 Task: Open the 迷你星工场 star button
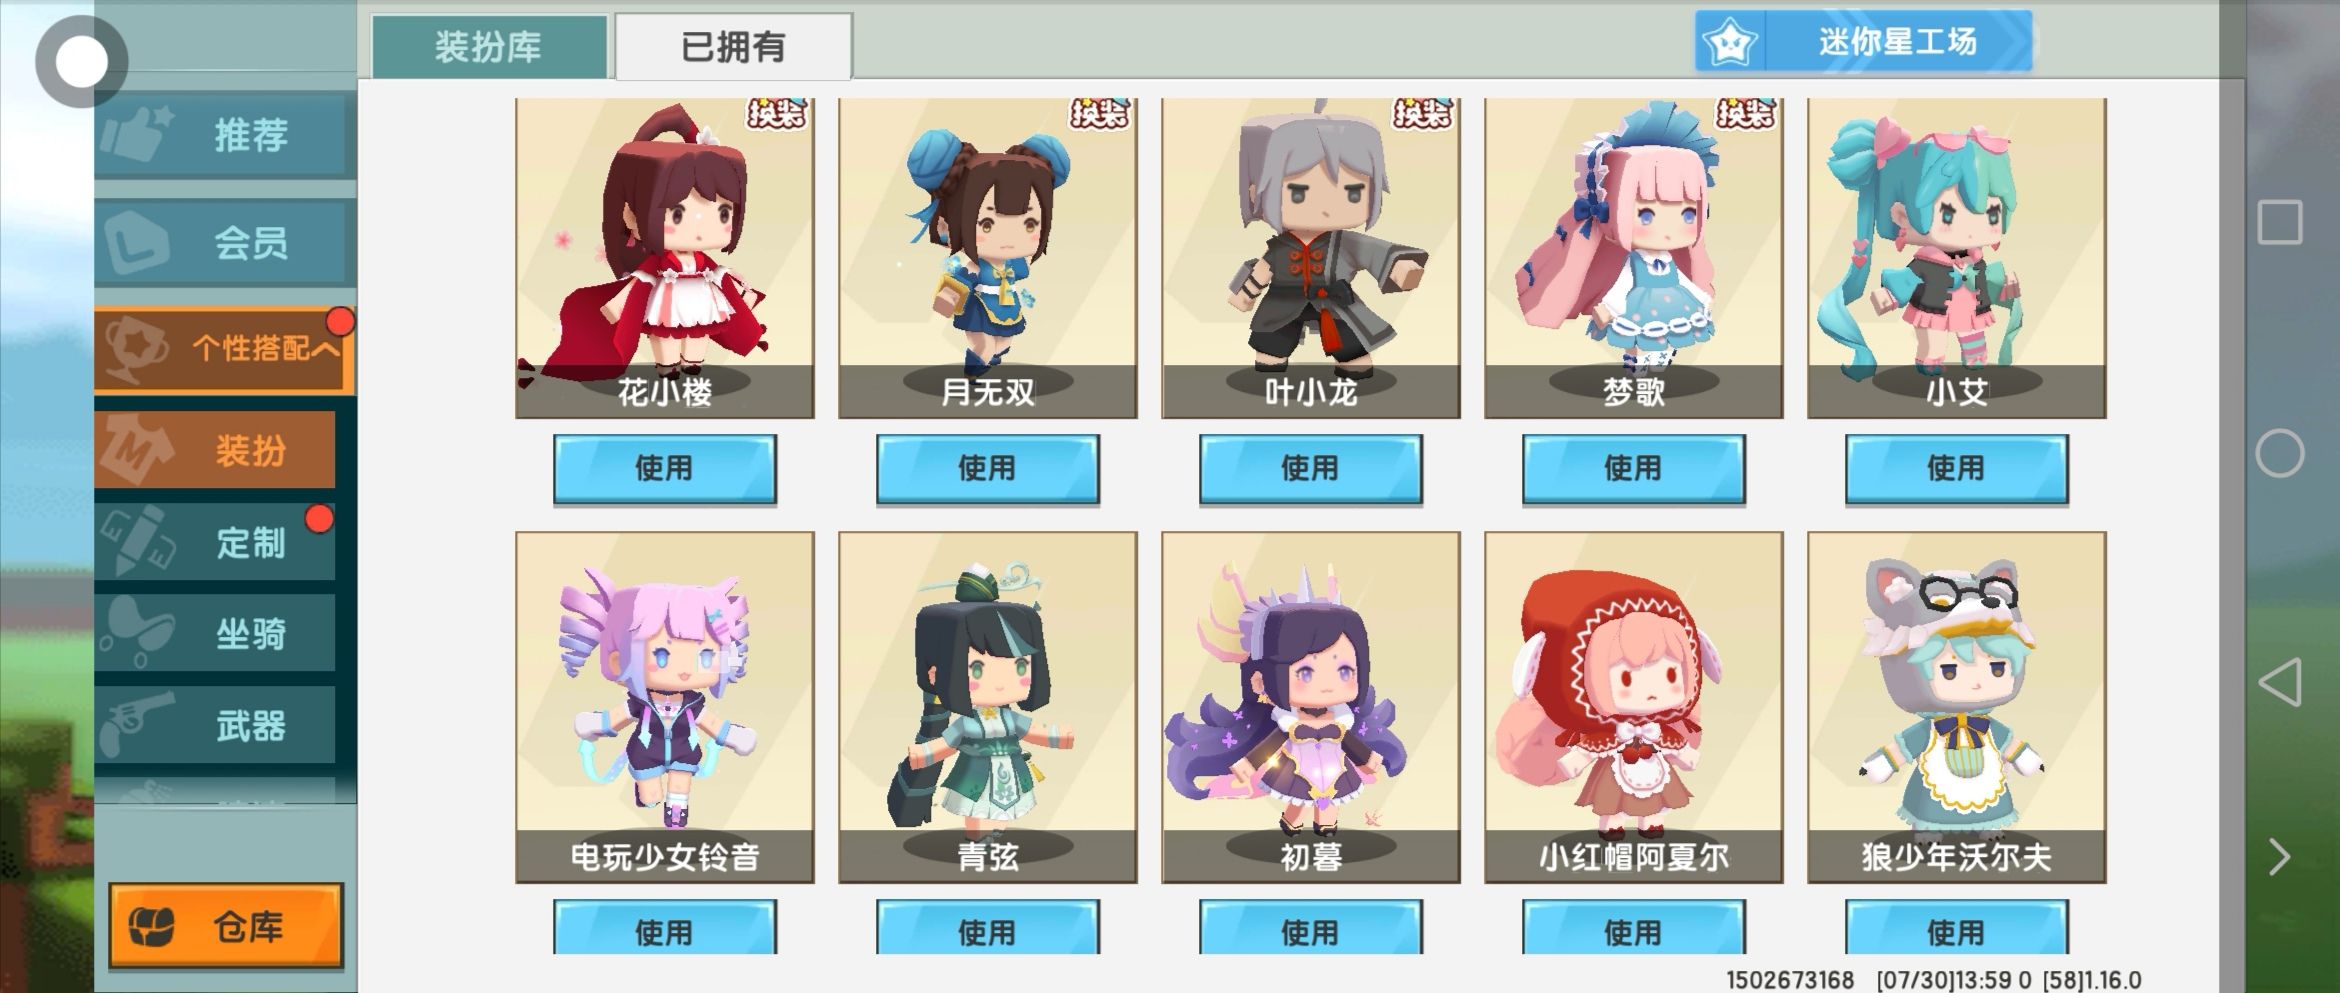point(1864,42)
